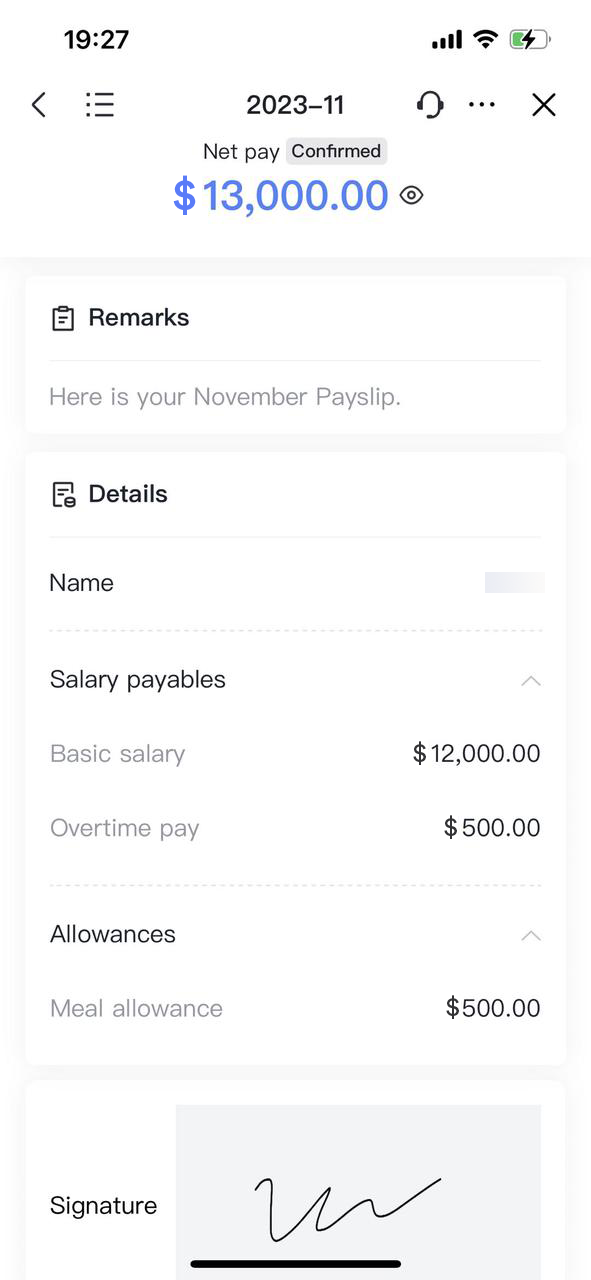The height and width of the screenshot is (1280, 591).
Task: Click the Remarks clipboard icon
Action: (62, 317)
